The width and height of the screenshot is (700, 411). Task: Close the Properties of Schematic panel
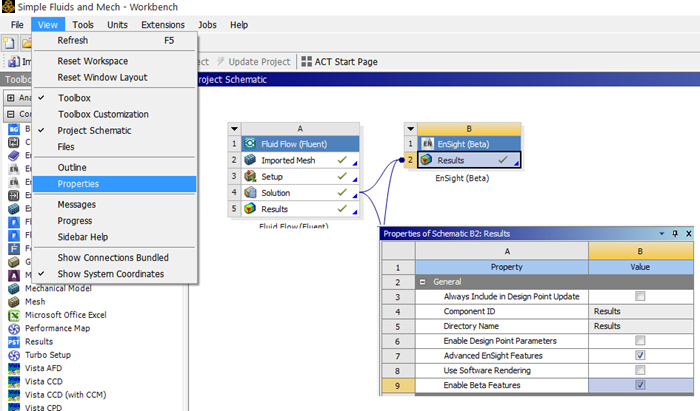(x=688, y=233)
